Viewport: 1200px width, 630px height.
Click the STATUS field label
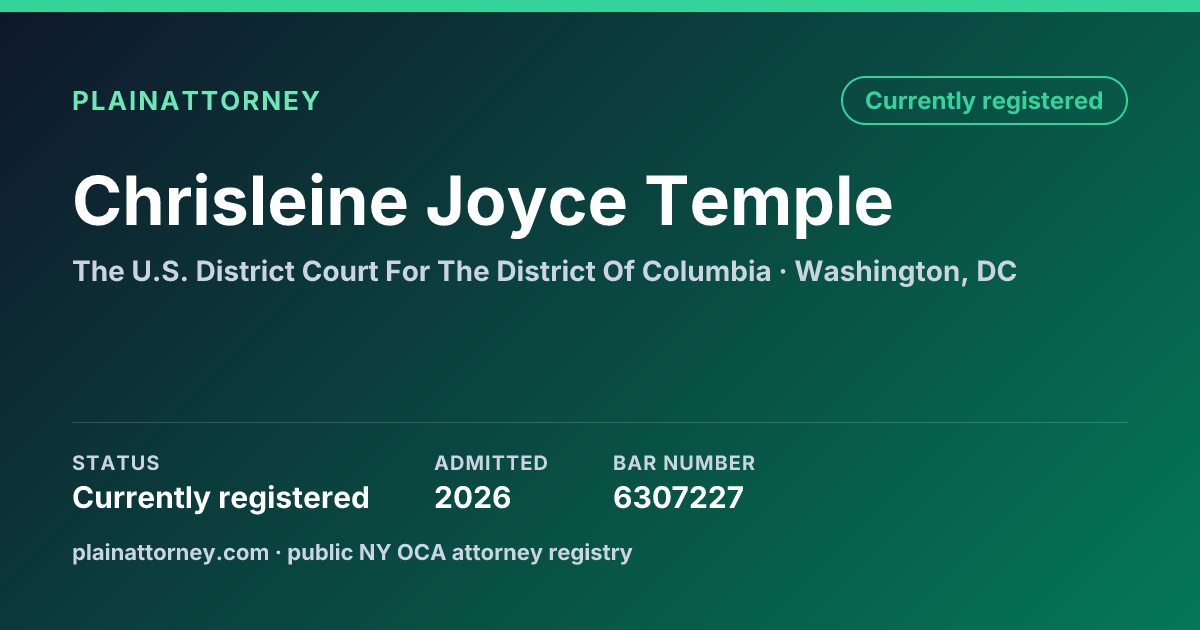coord(116,463)
